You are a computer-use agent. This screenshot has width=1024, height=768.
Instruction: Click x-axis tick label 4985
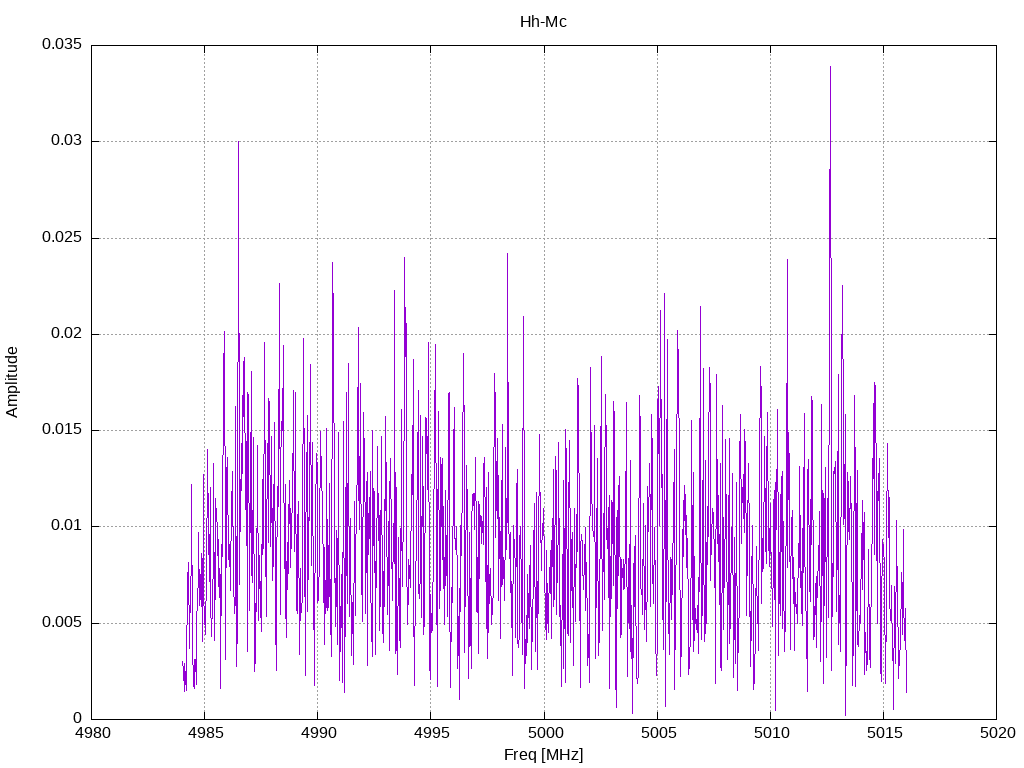coord(204,733)
